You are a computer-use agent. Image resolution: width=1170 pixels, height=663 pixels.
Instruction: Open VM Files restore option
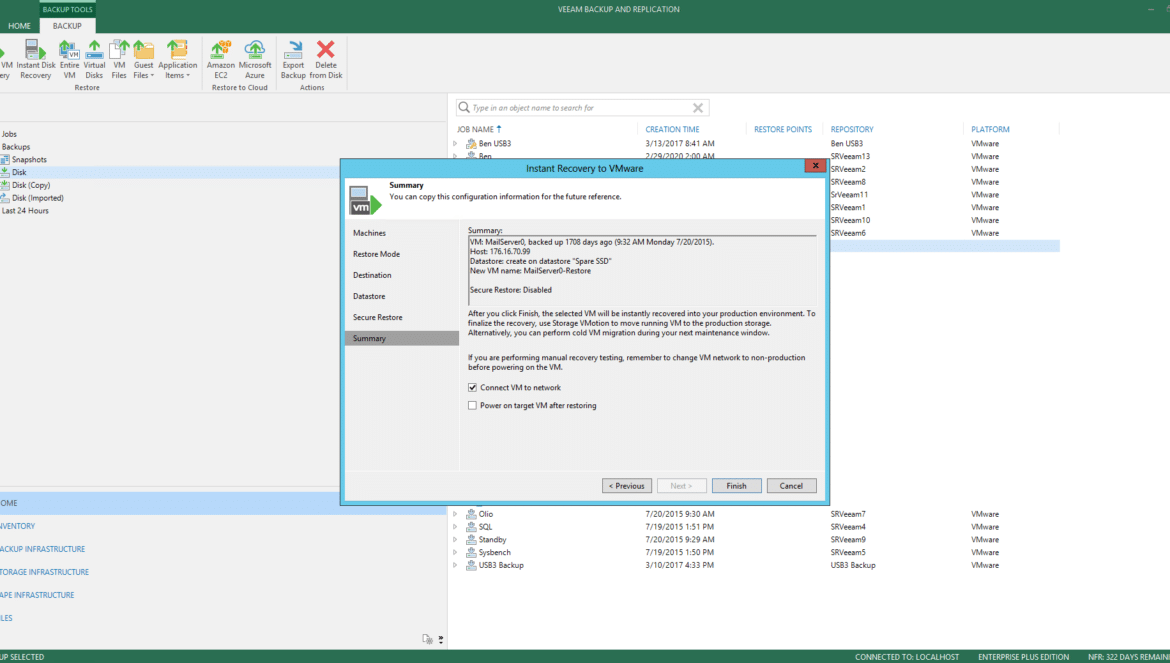tap(119, 59)
